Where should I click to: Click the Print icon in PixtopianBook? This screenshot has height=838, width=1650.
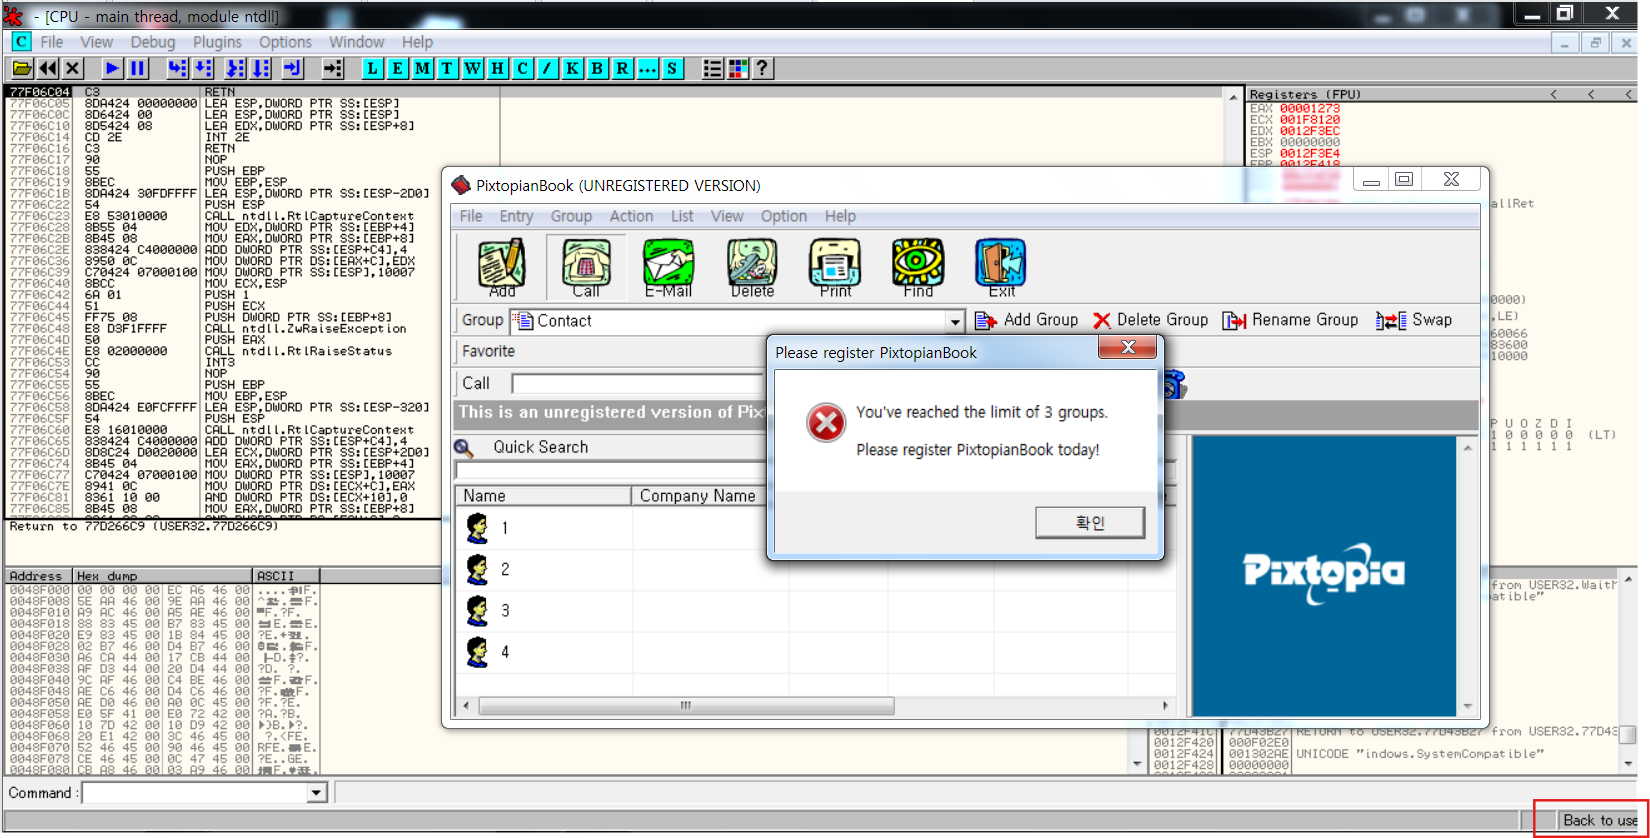(x=835, y=267)
